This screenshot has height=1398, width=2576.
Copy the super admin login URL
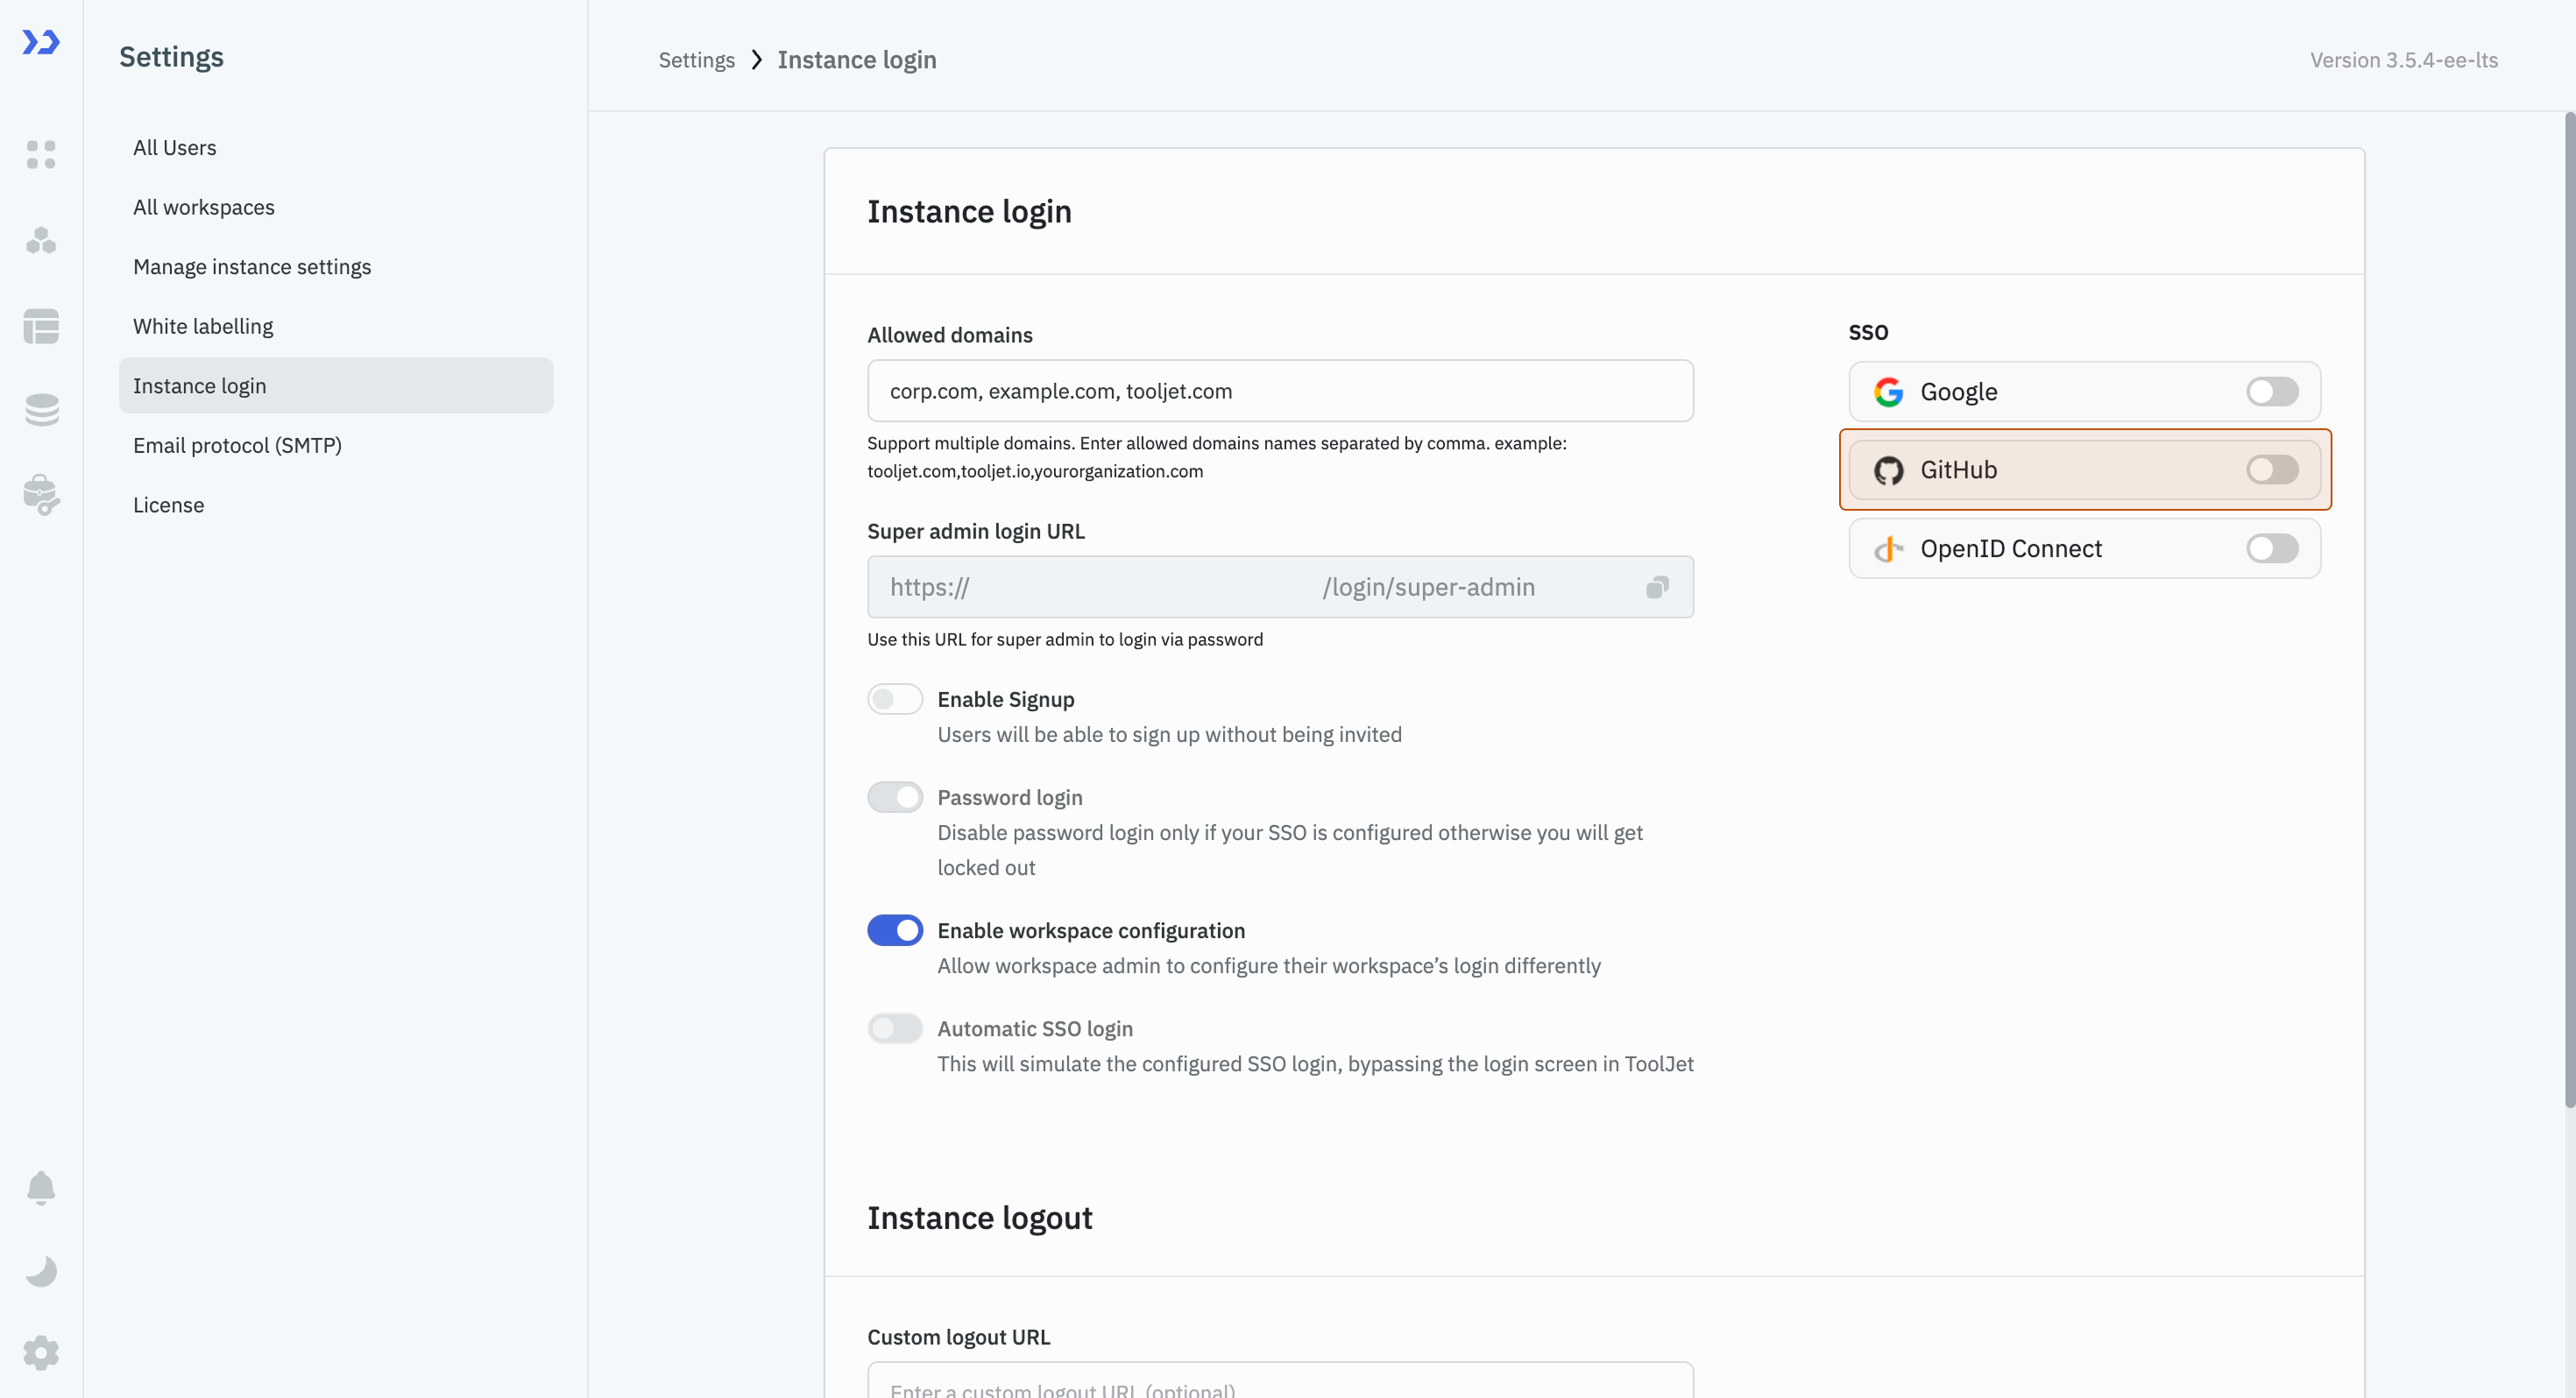1657,587
